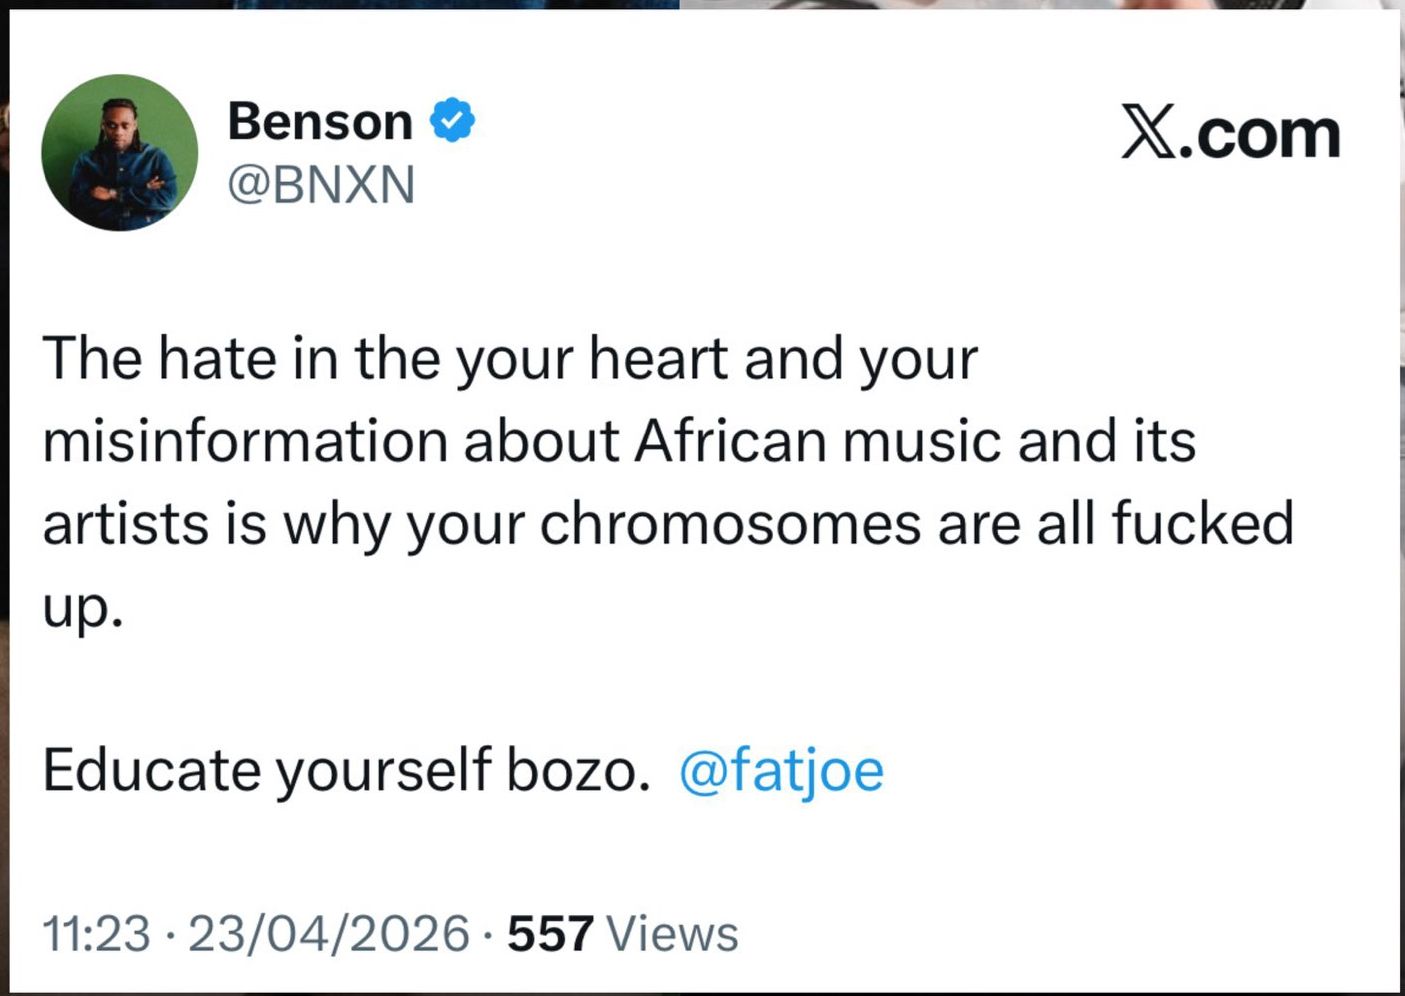
Task: Click the verified blue checkmark badge
Action: click(x=452, y=121)
